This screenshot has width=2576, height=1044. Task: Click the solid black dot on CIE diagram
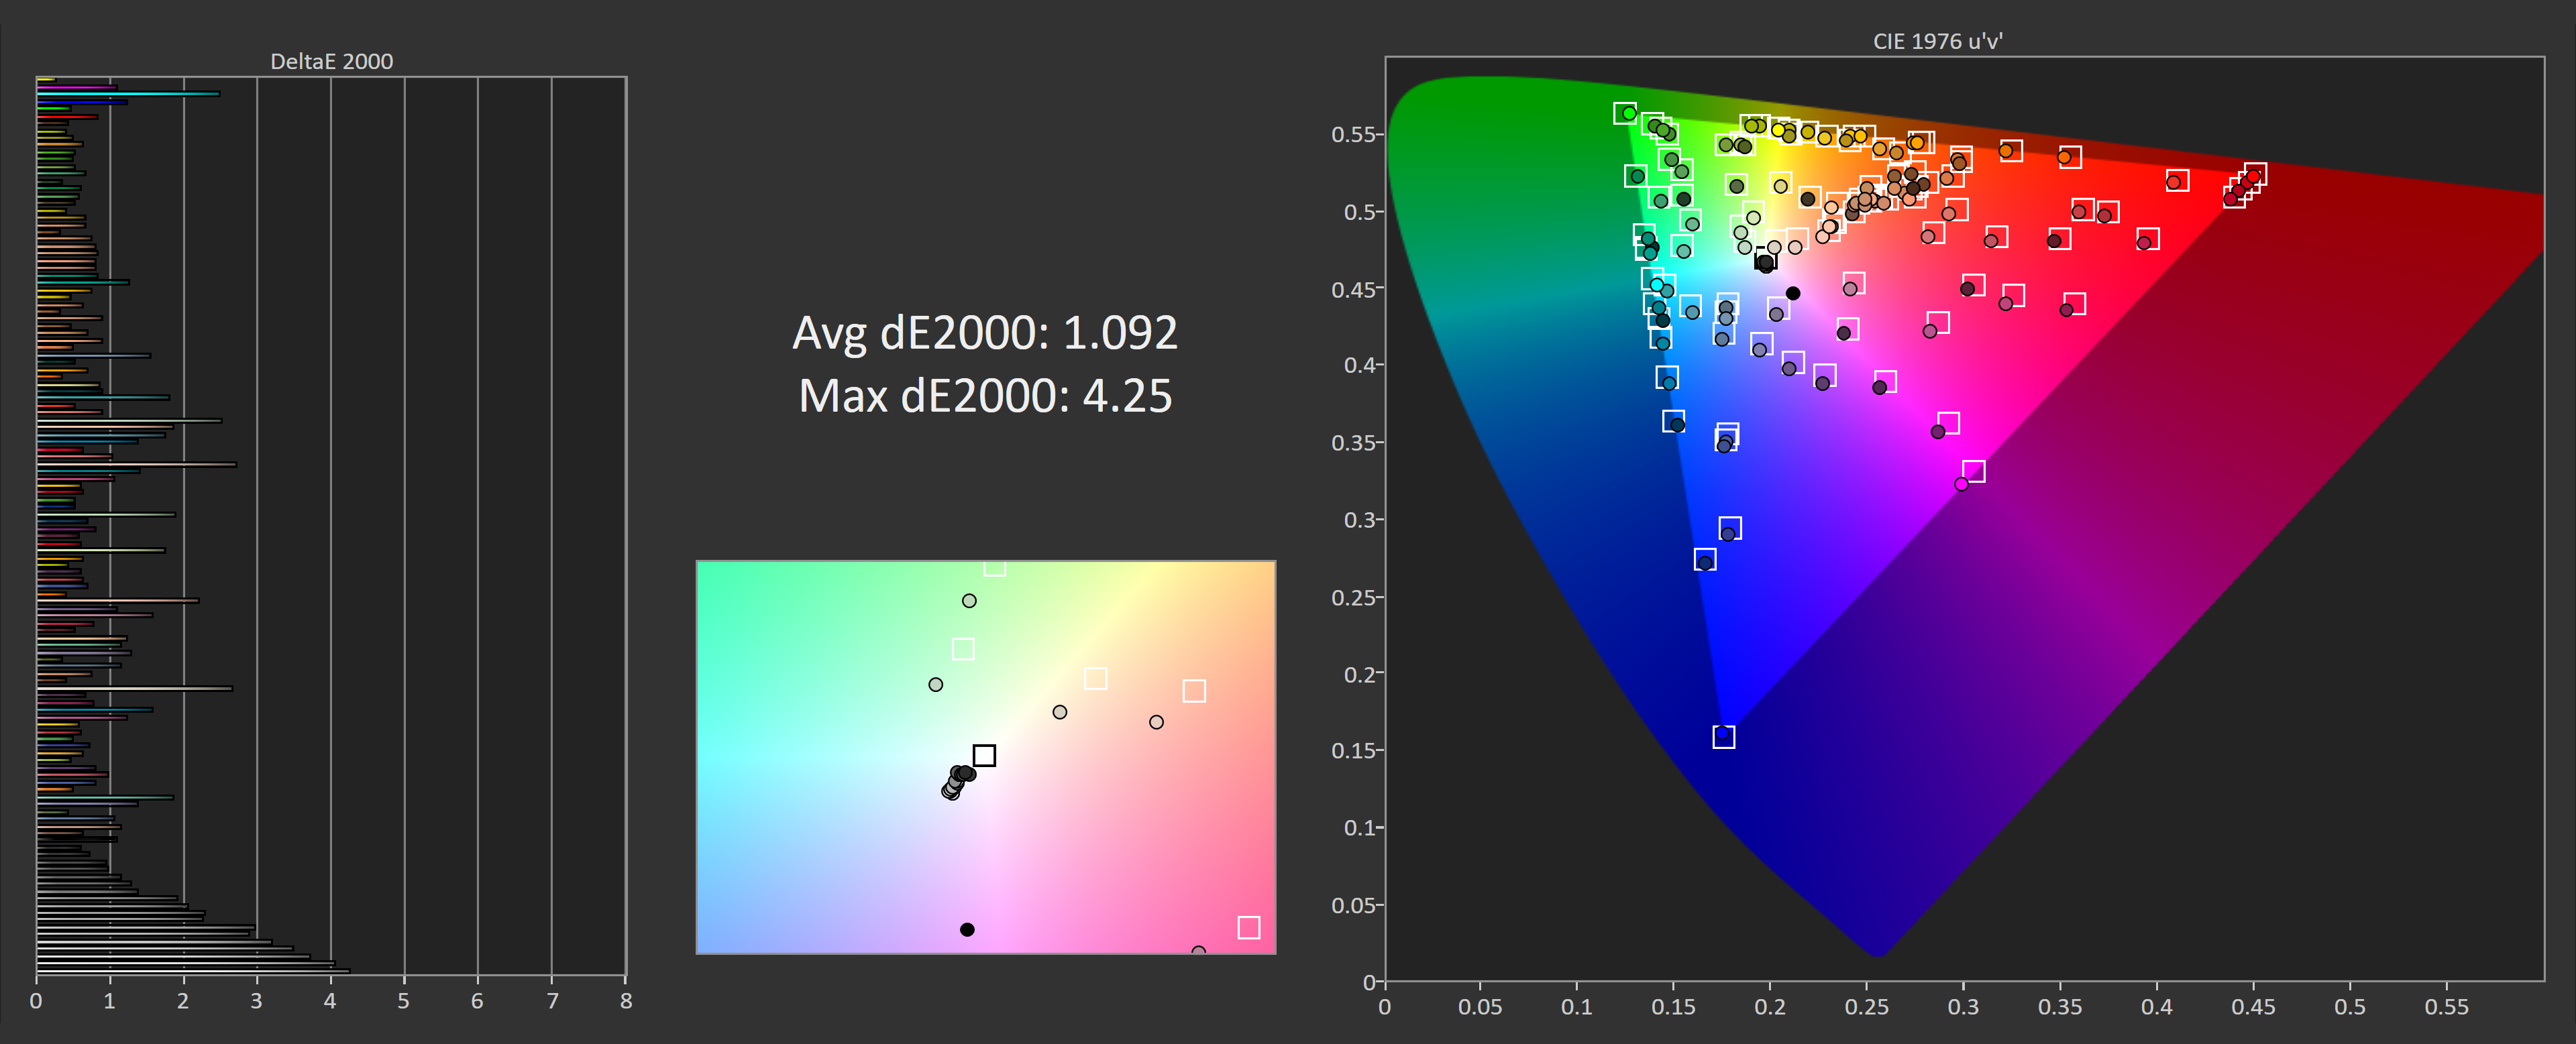[1793, 293]
